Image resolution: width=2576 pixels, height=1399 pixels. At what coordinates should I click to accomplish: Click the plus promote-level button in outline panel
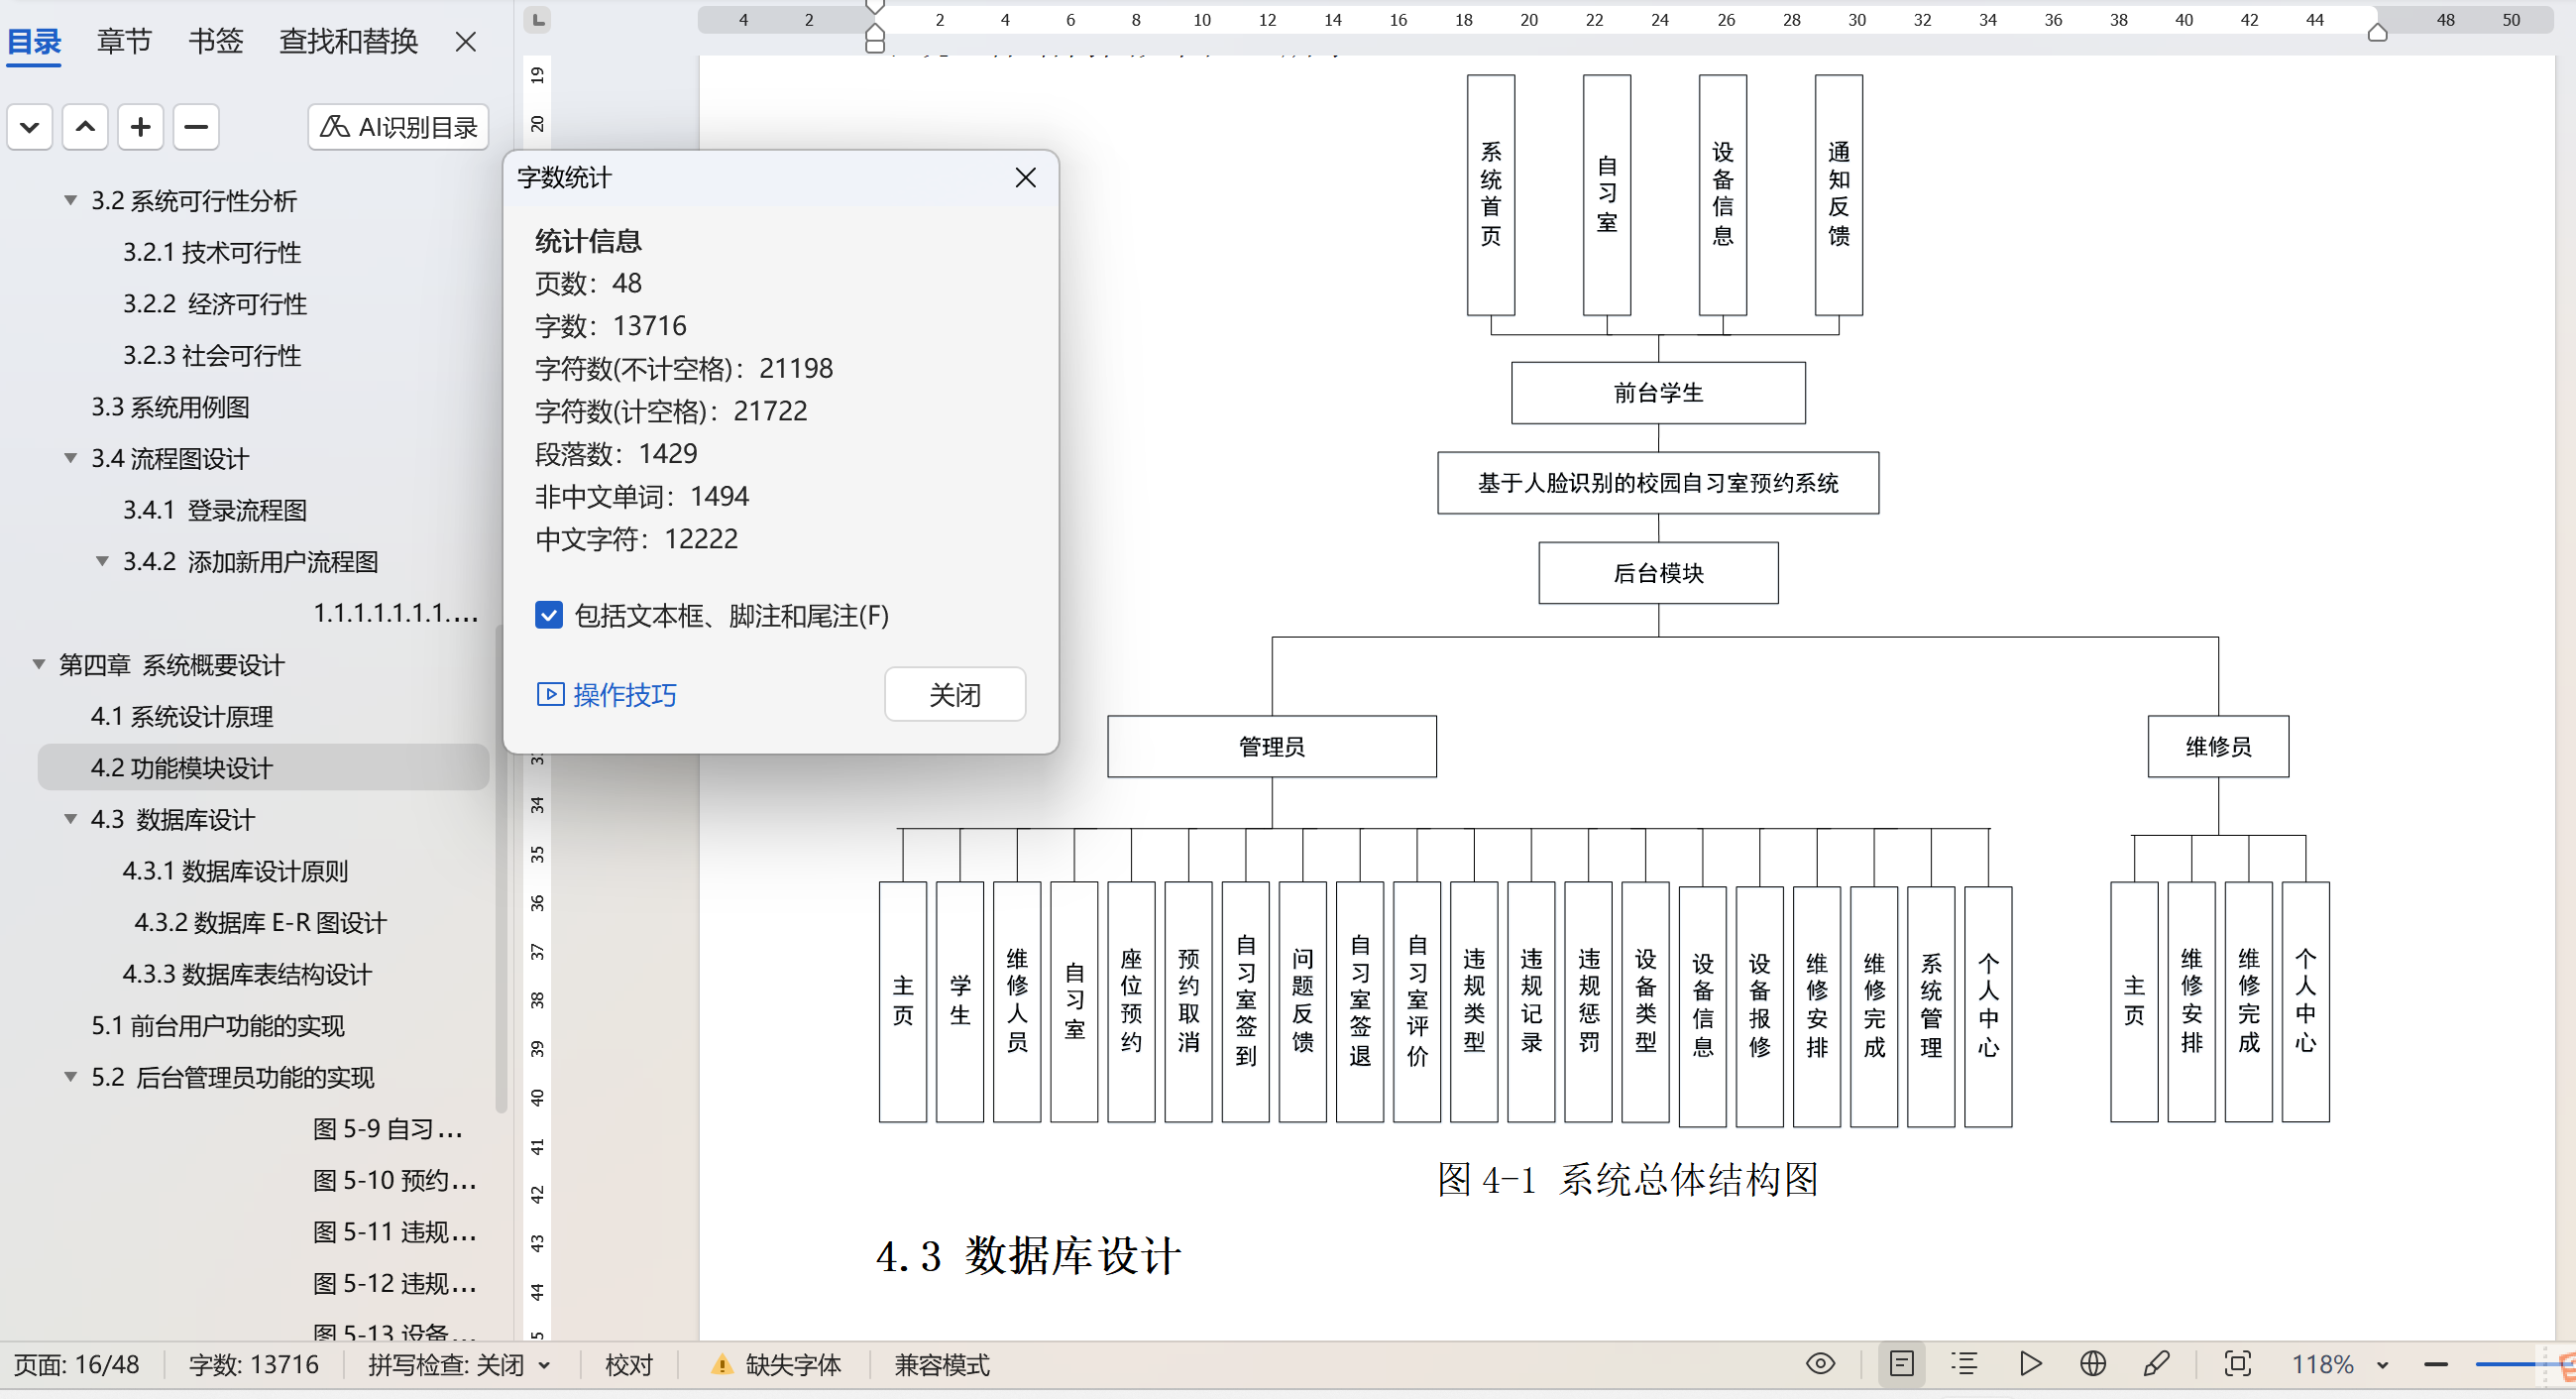140,127
